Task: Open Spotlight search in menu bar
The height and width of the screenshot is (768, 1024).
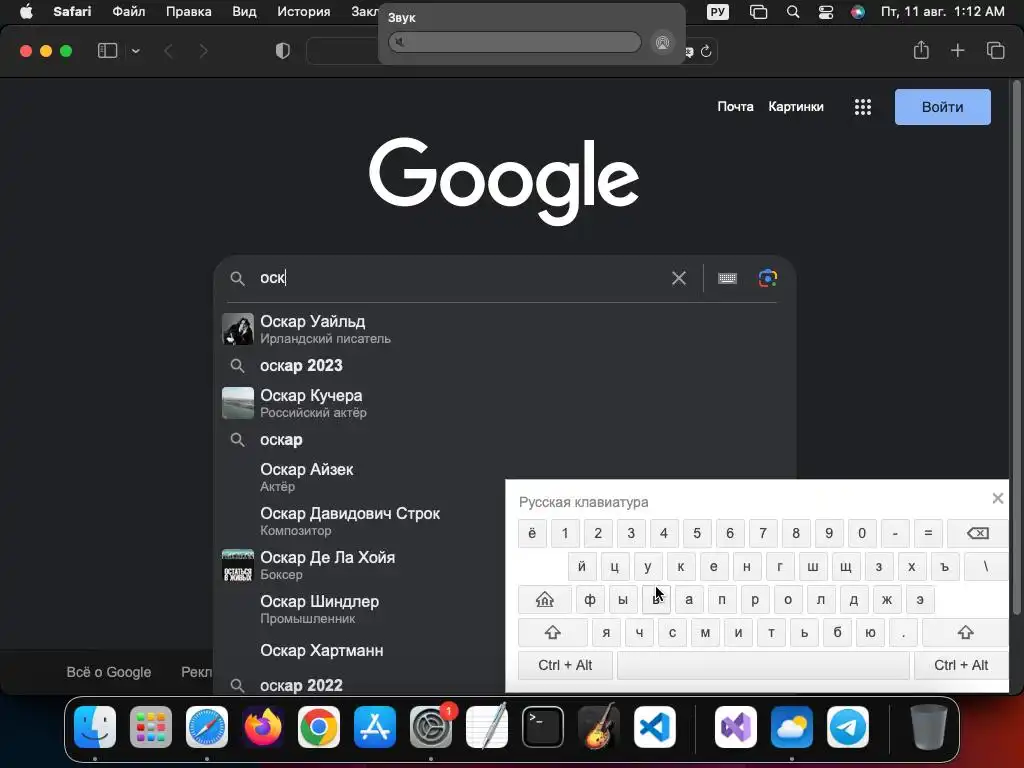Action: (x=793, y=11)
